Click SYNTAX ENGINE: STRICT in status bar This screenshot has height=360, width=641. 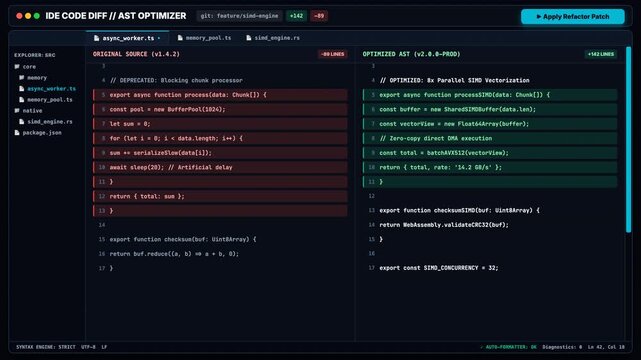pos(46,347)
